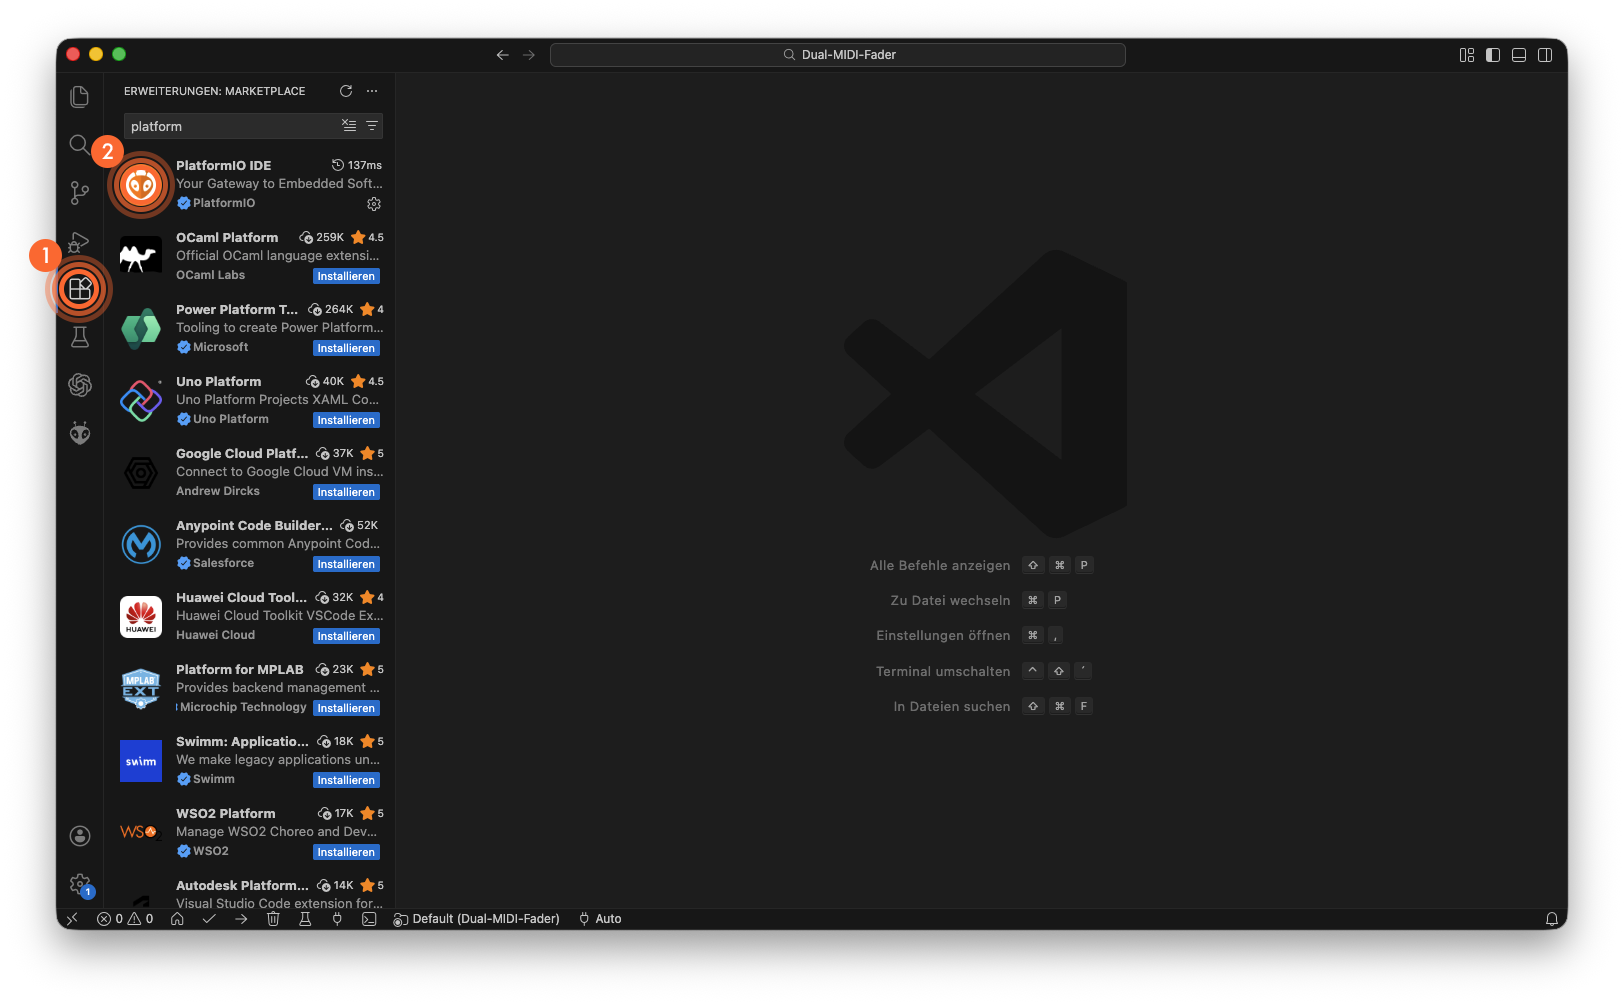
Task: Click the "Microchip Technology" publisher name
Action: point(243,707)
